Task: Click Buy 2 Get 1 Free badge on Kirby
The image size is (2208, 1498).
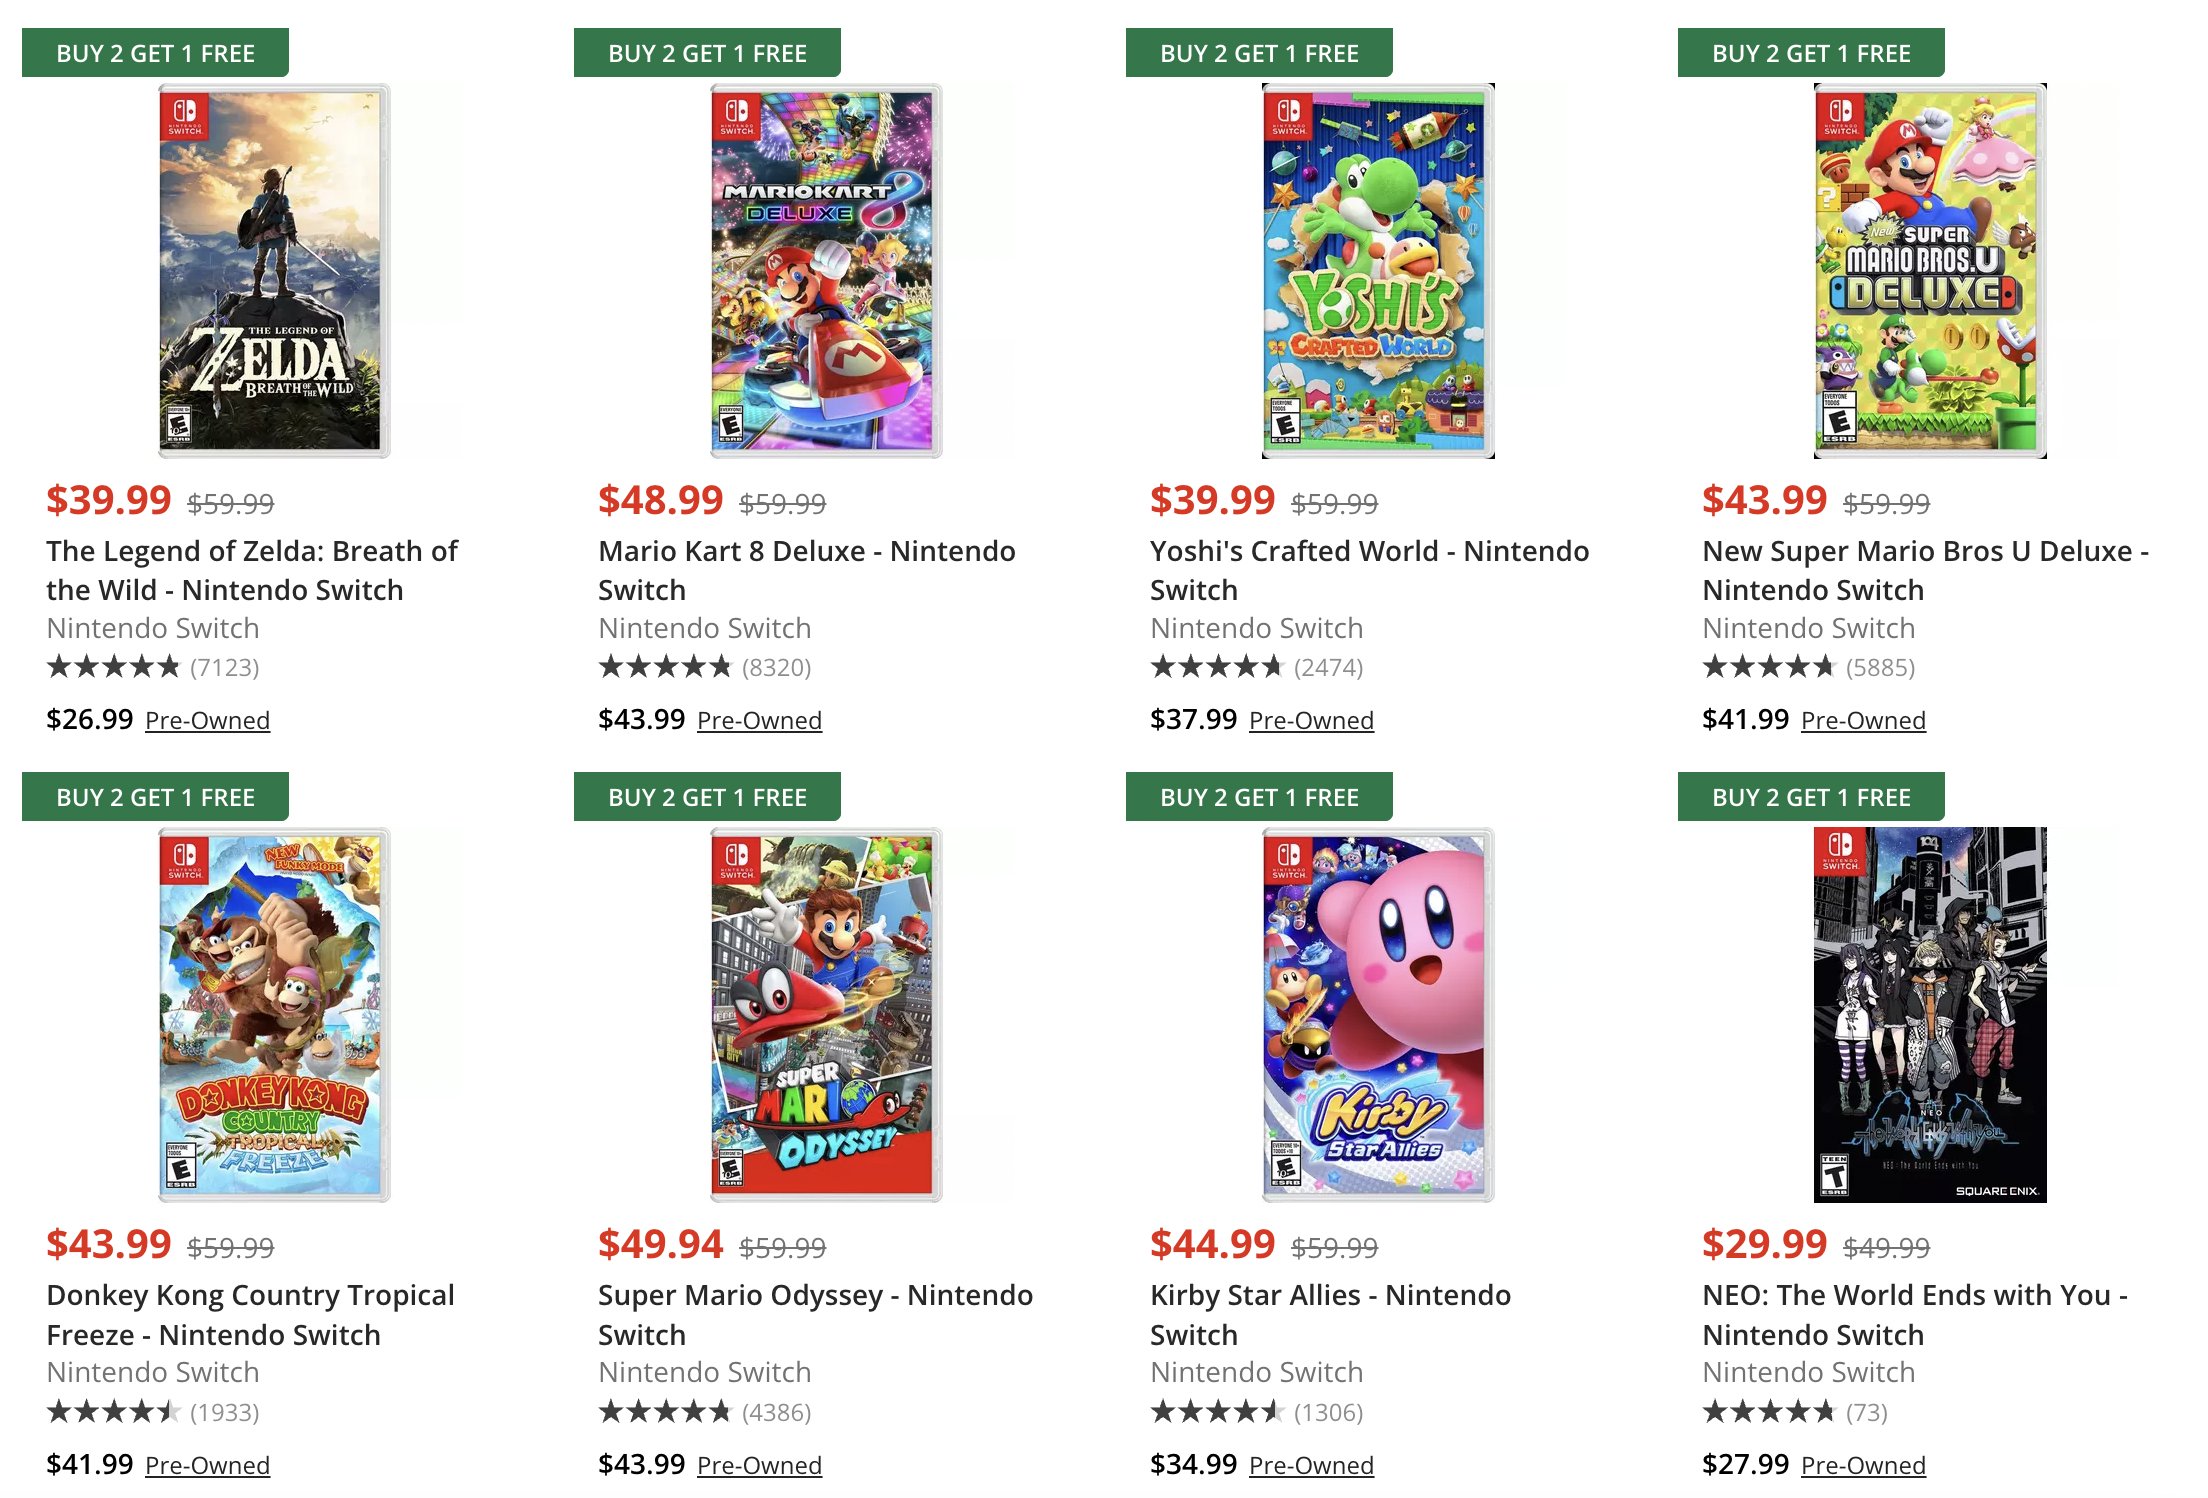Action: click(x=1259, y=797)
